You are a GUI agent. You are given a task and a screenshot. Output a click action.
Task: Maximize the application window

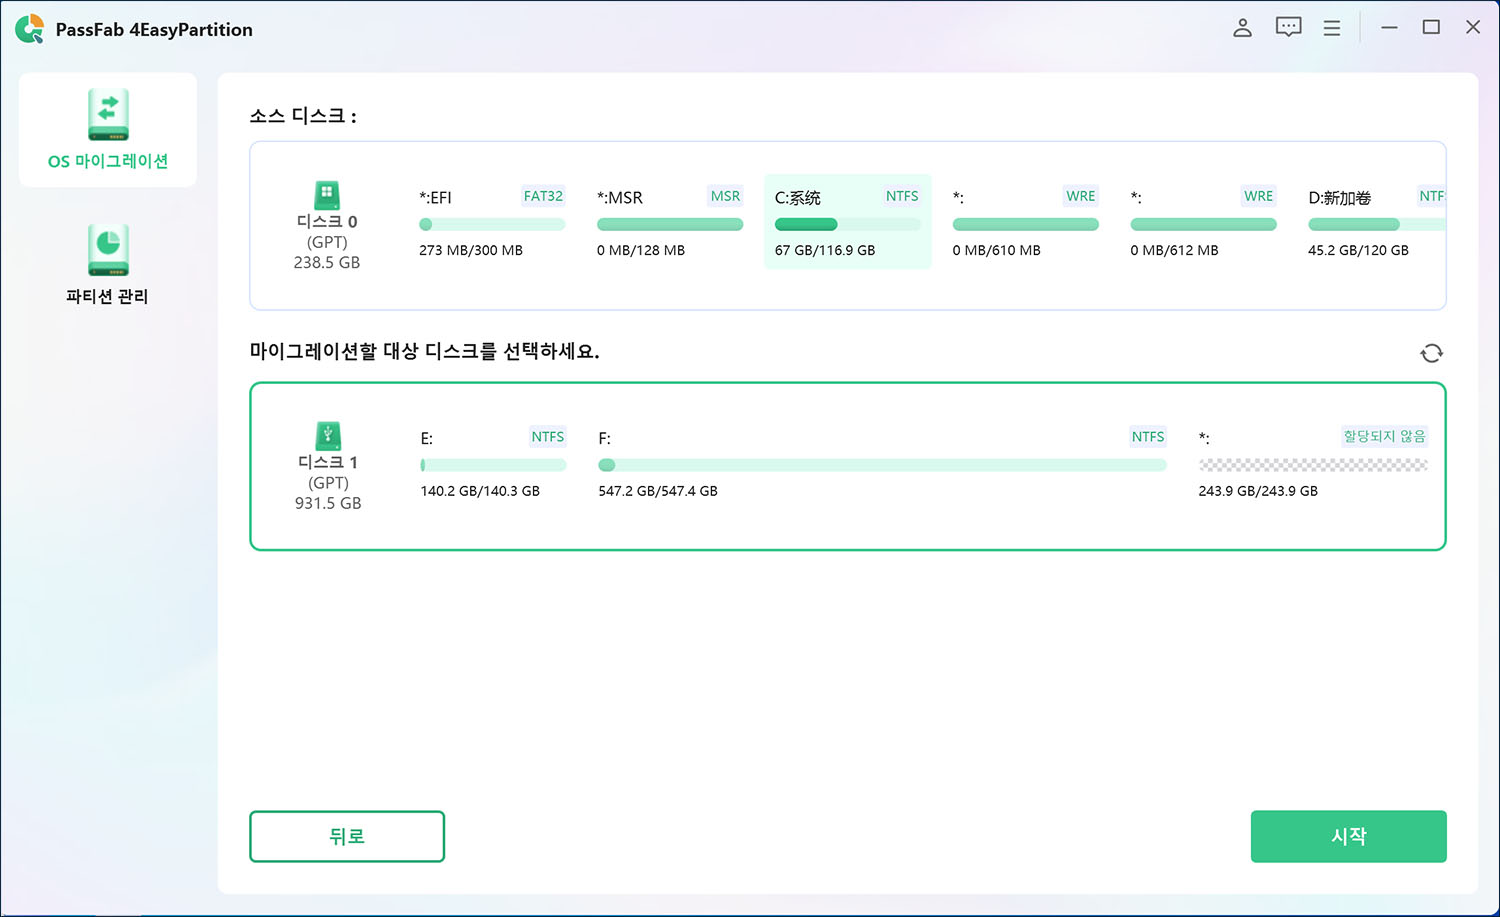point(1431,28)
